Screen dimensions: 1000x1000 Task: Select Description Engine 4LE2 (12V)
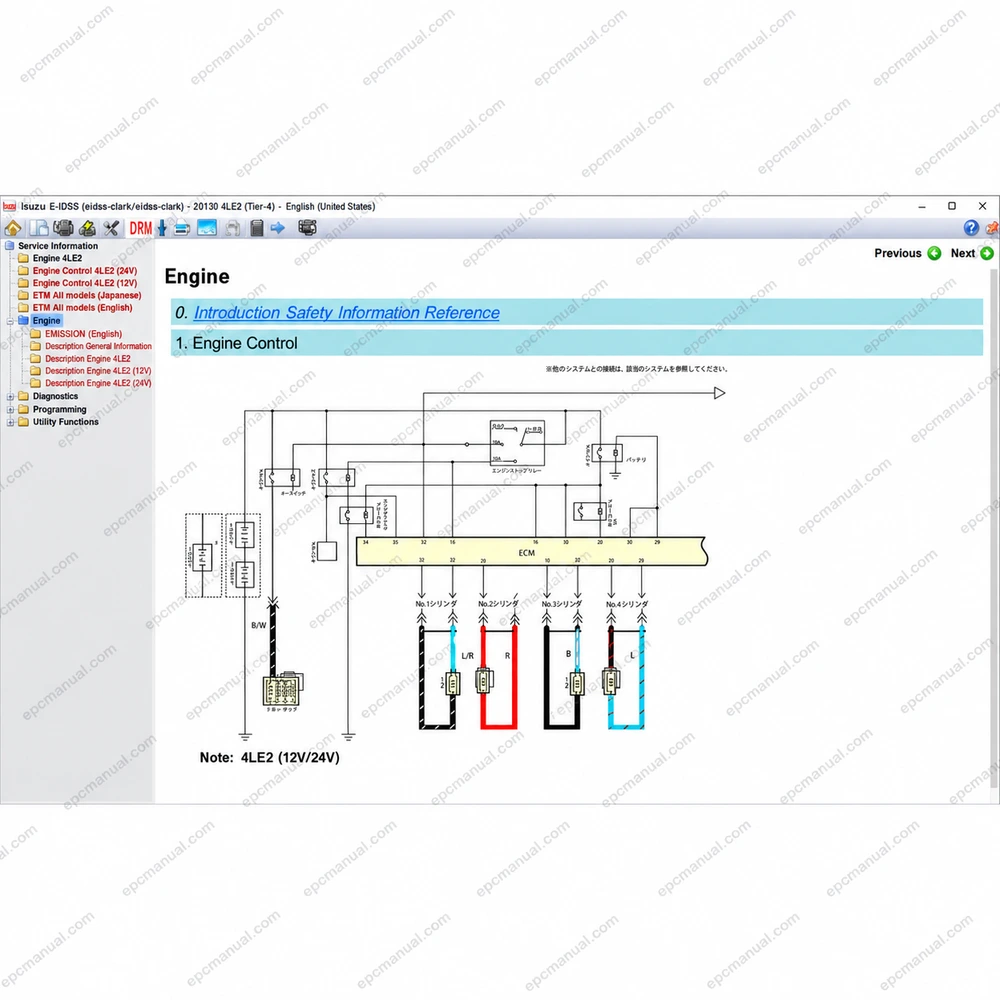pos(98,371)
